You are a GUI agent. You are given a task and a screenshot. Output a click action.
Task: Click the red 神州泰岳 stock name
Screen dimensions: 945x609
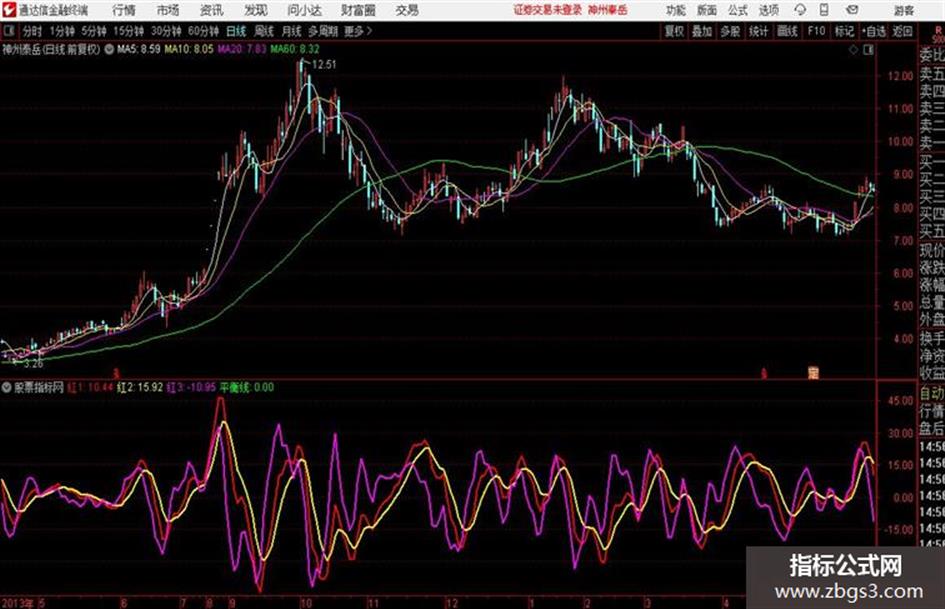[608, 10]
